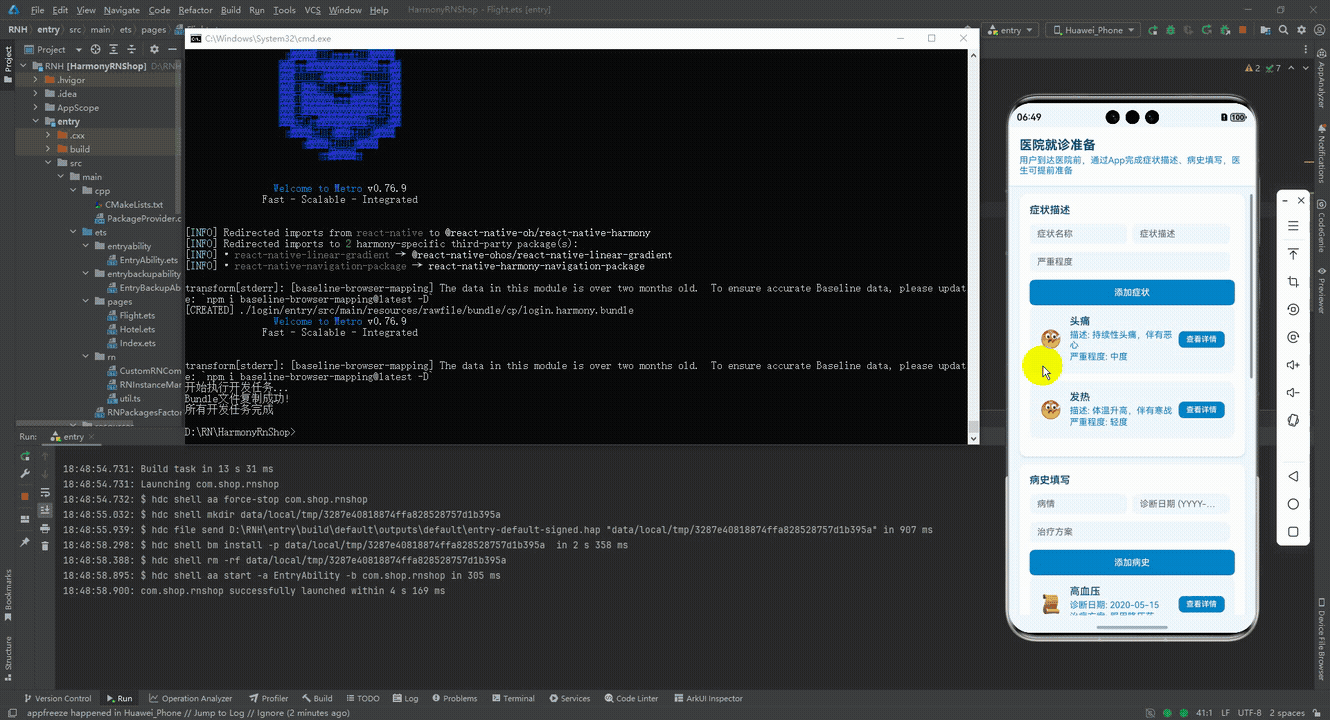Click Collapse All icon in Project panel
This screenshot has height=720, width=1330.
132,49
